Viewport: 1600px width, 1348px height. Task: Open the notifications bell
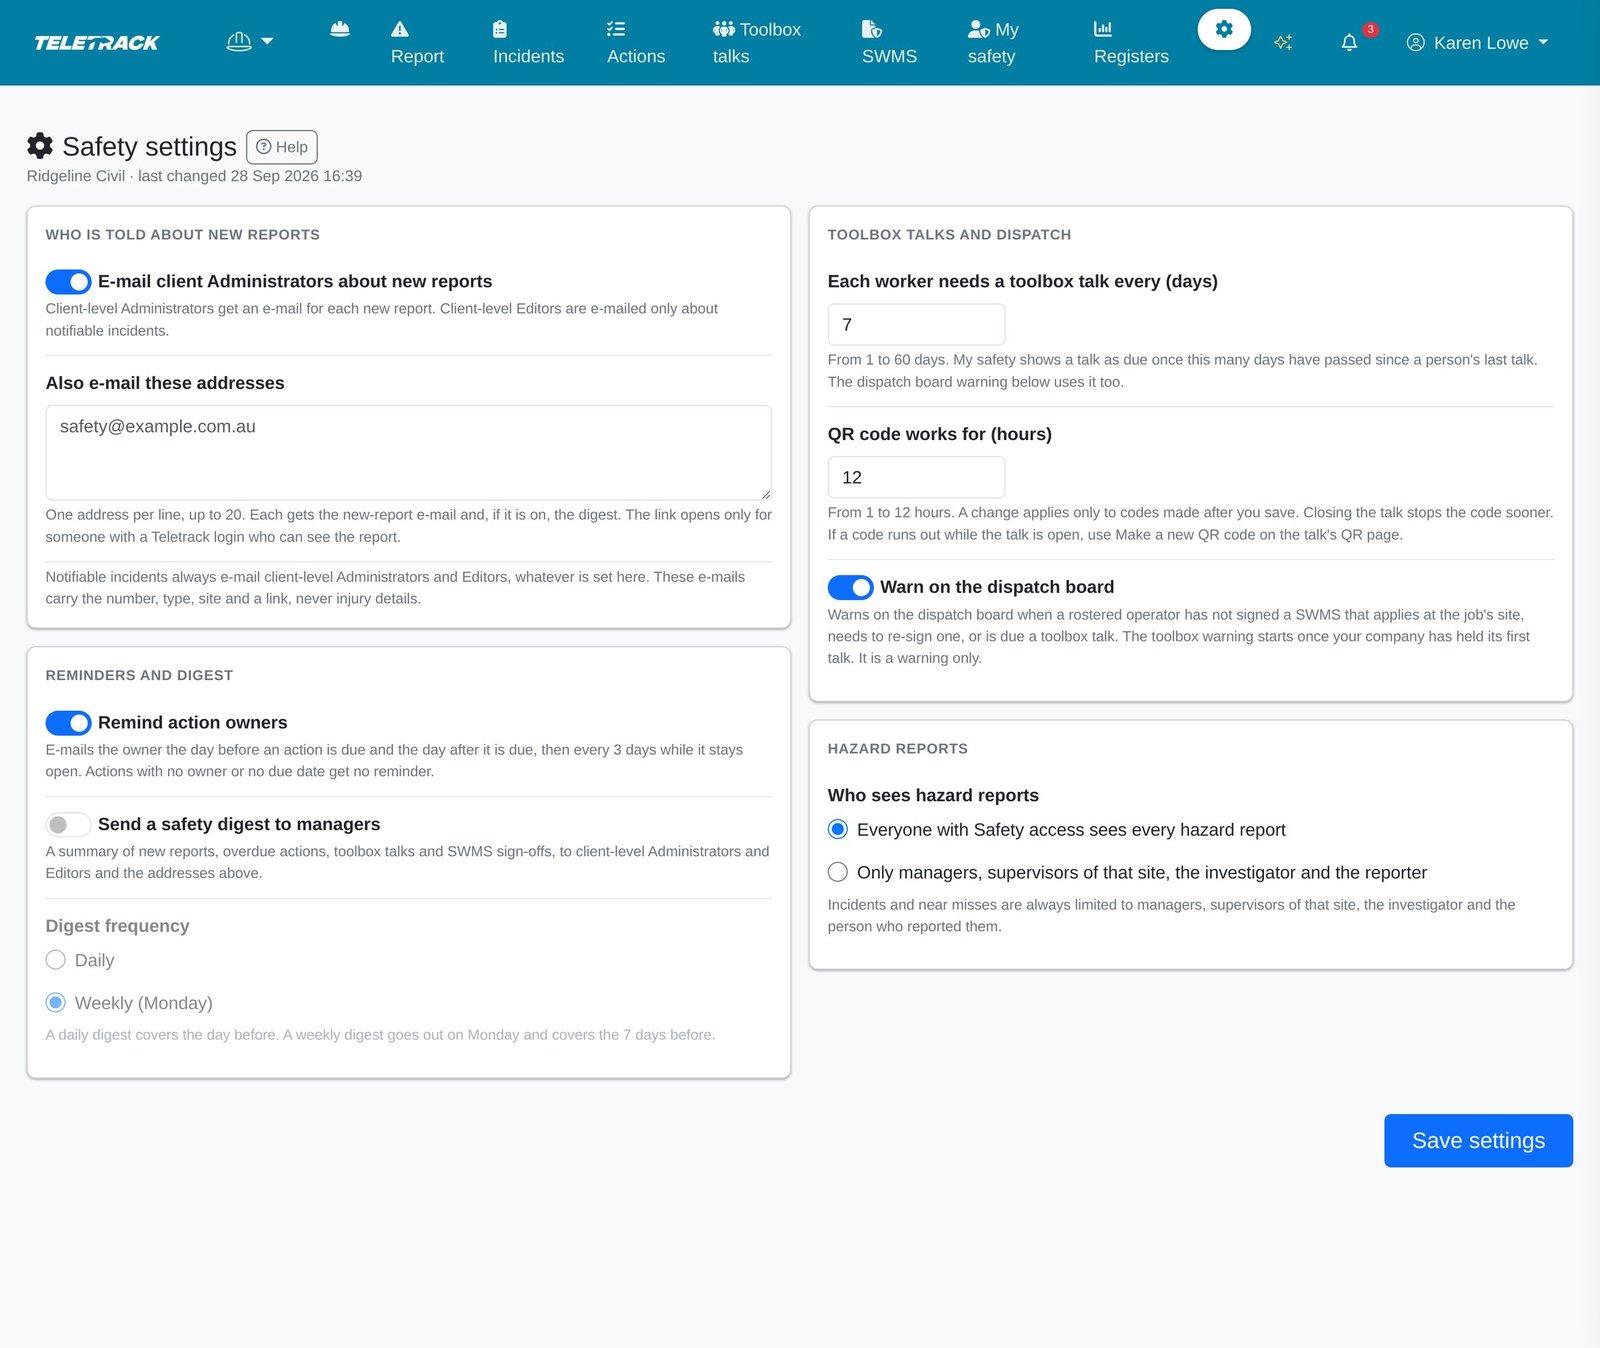1349,42
